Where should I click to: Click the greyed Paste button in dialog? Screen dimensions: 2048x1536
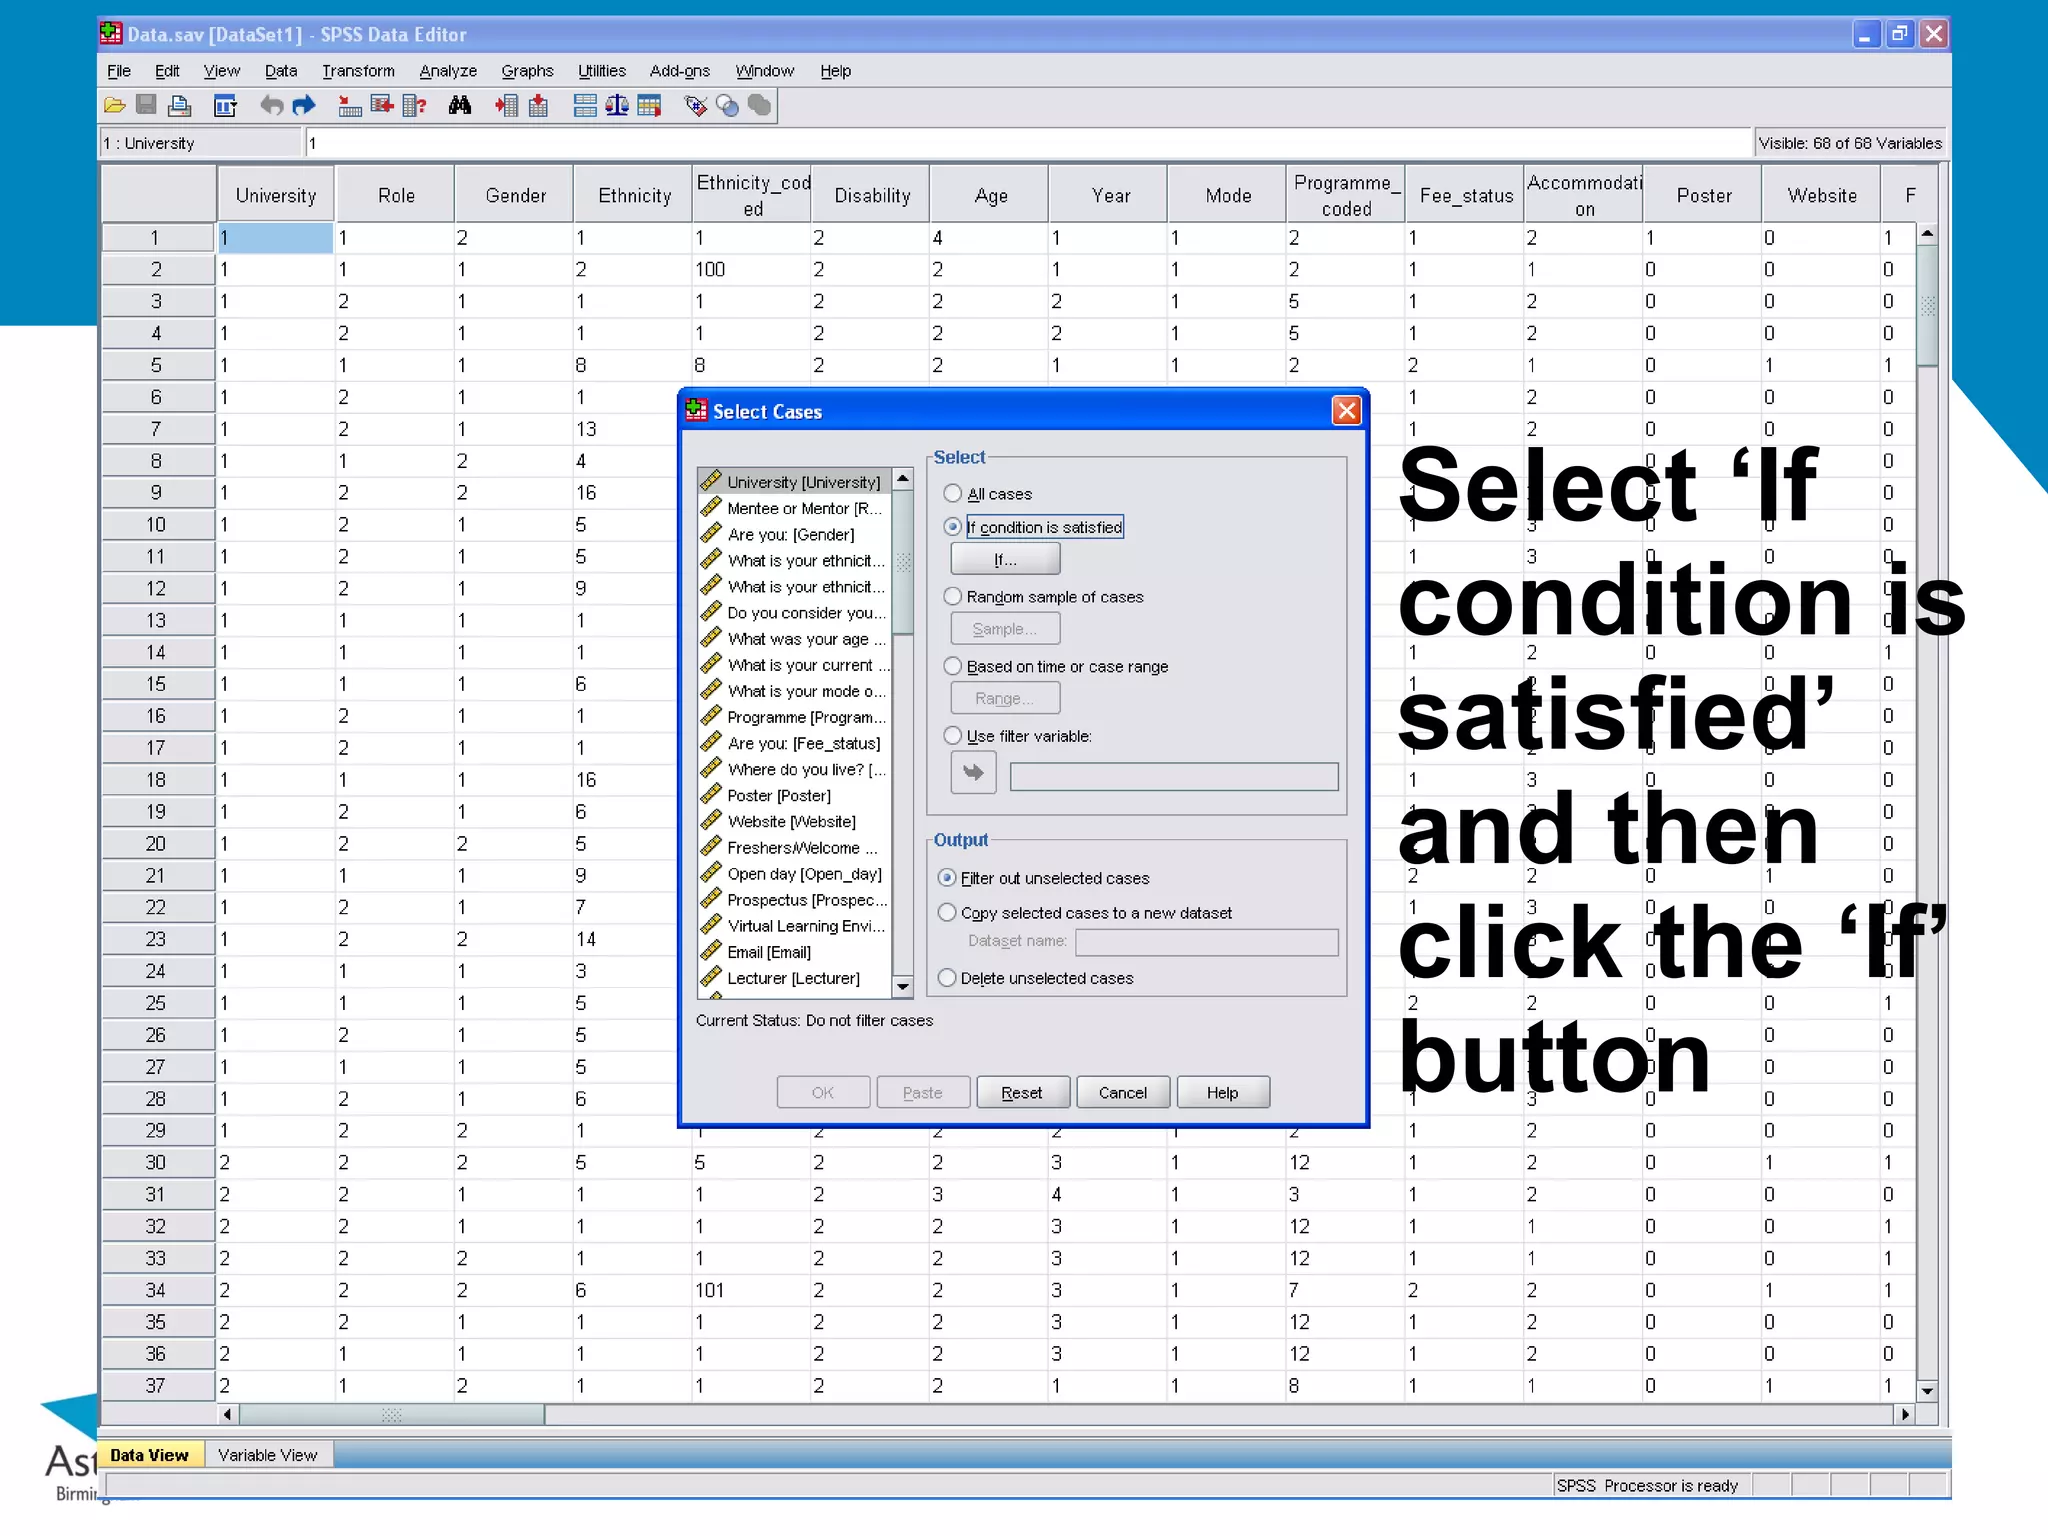pos(923,1092)
